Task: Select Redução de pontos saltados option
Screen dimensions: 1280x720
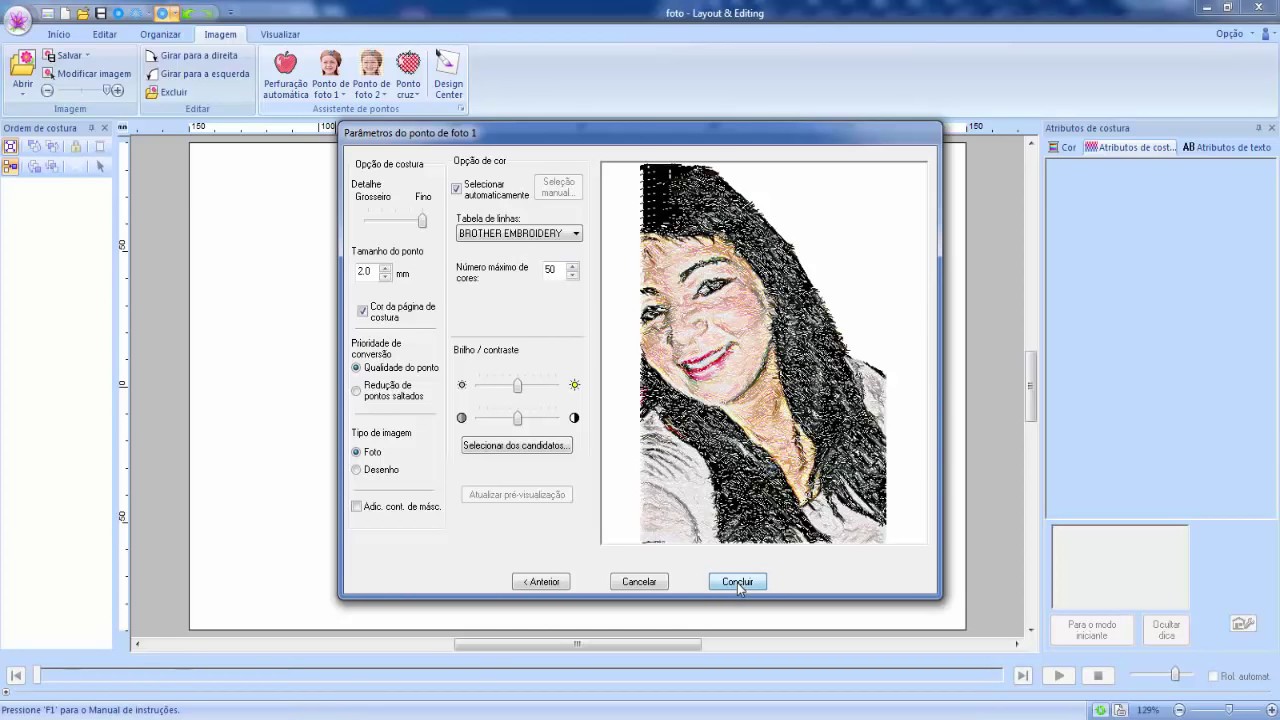Action: tap(356, 390)
